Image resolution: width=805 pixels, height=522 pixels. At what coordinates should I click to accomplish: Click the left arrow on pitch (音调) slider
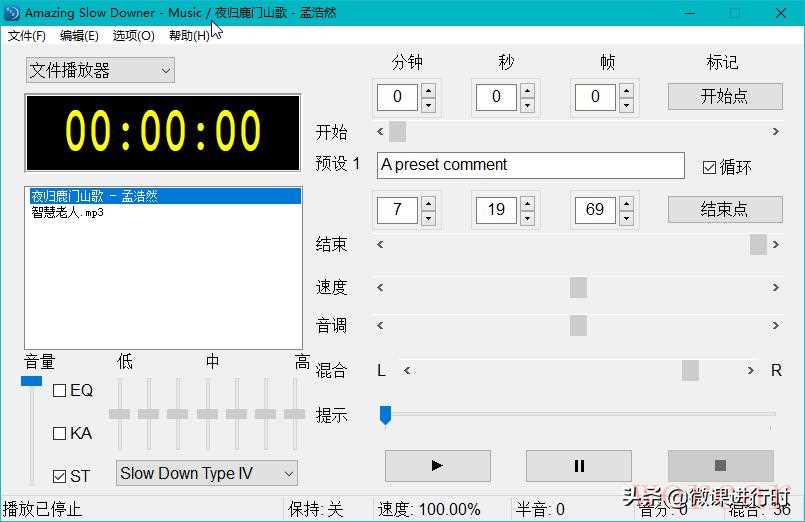point(380,326)
